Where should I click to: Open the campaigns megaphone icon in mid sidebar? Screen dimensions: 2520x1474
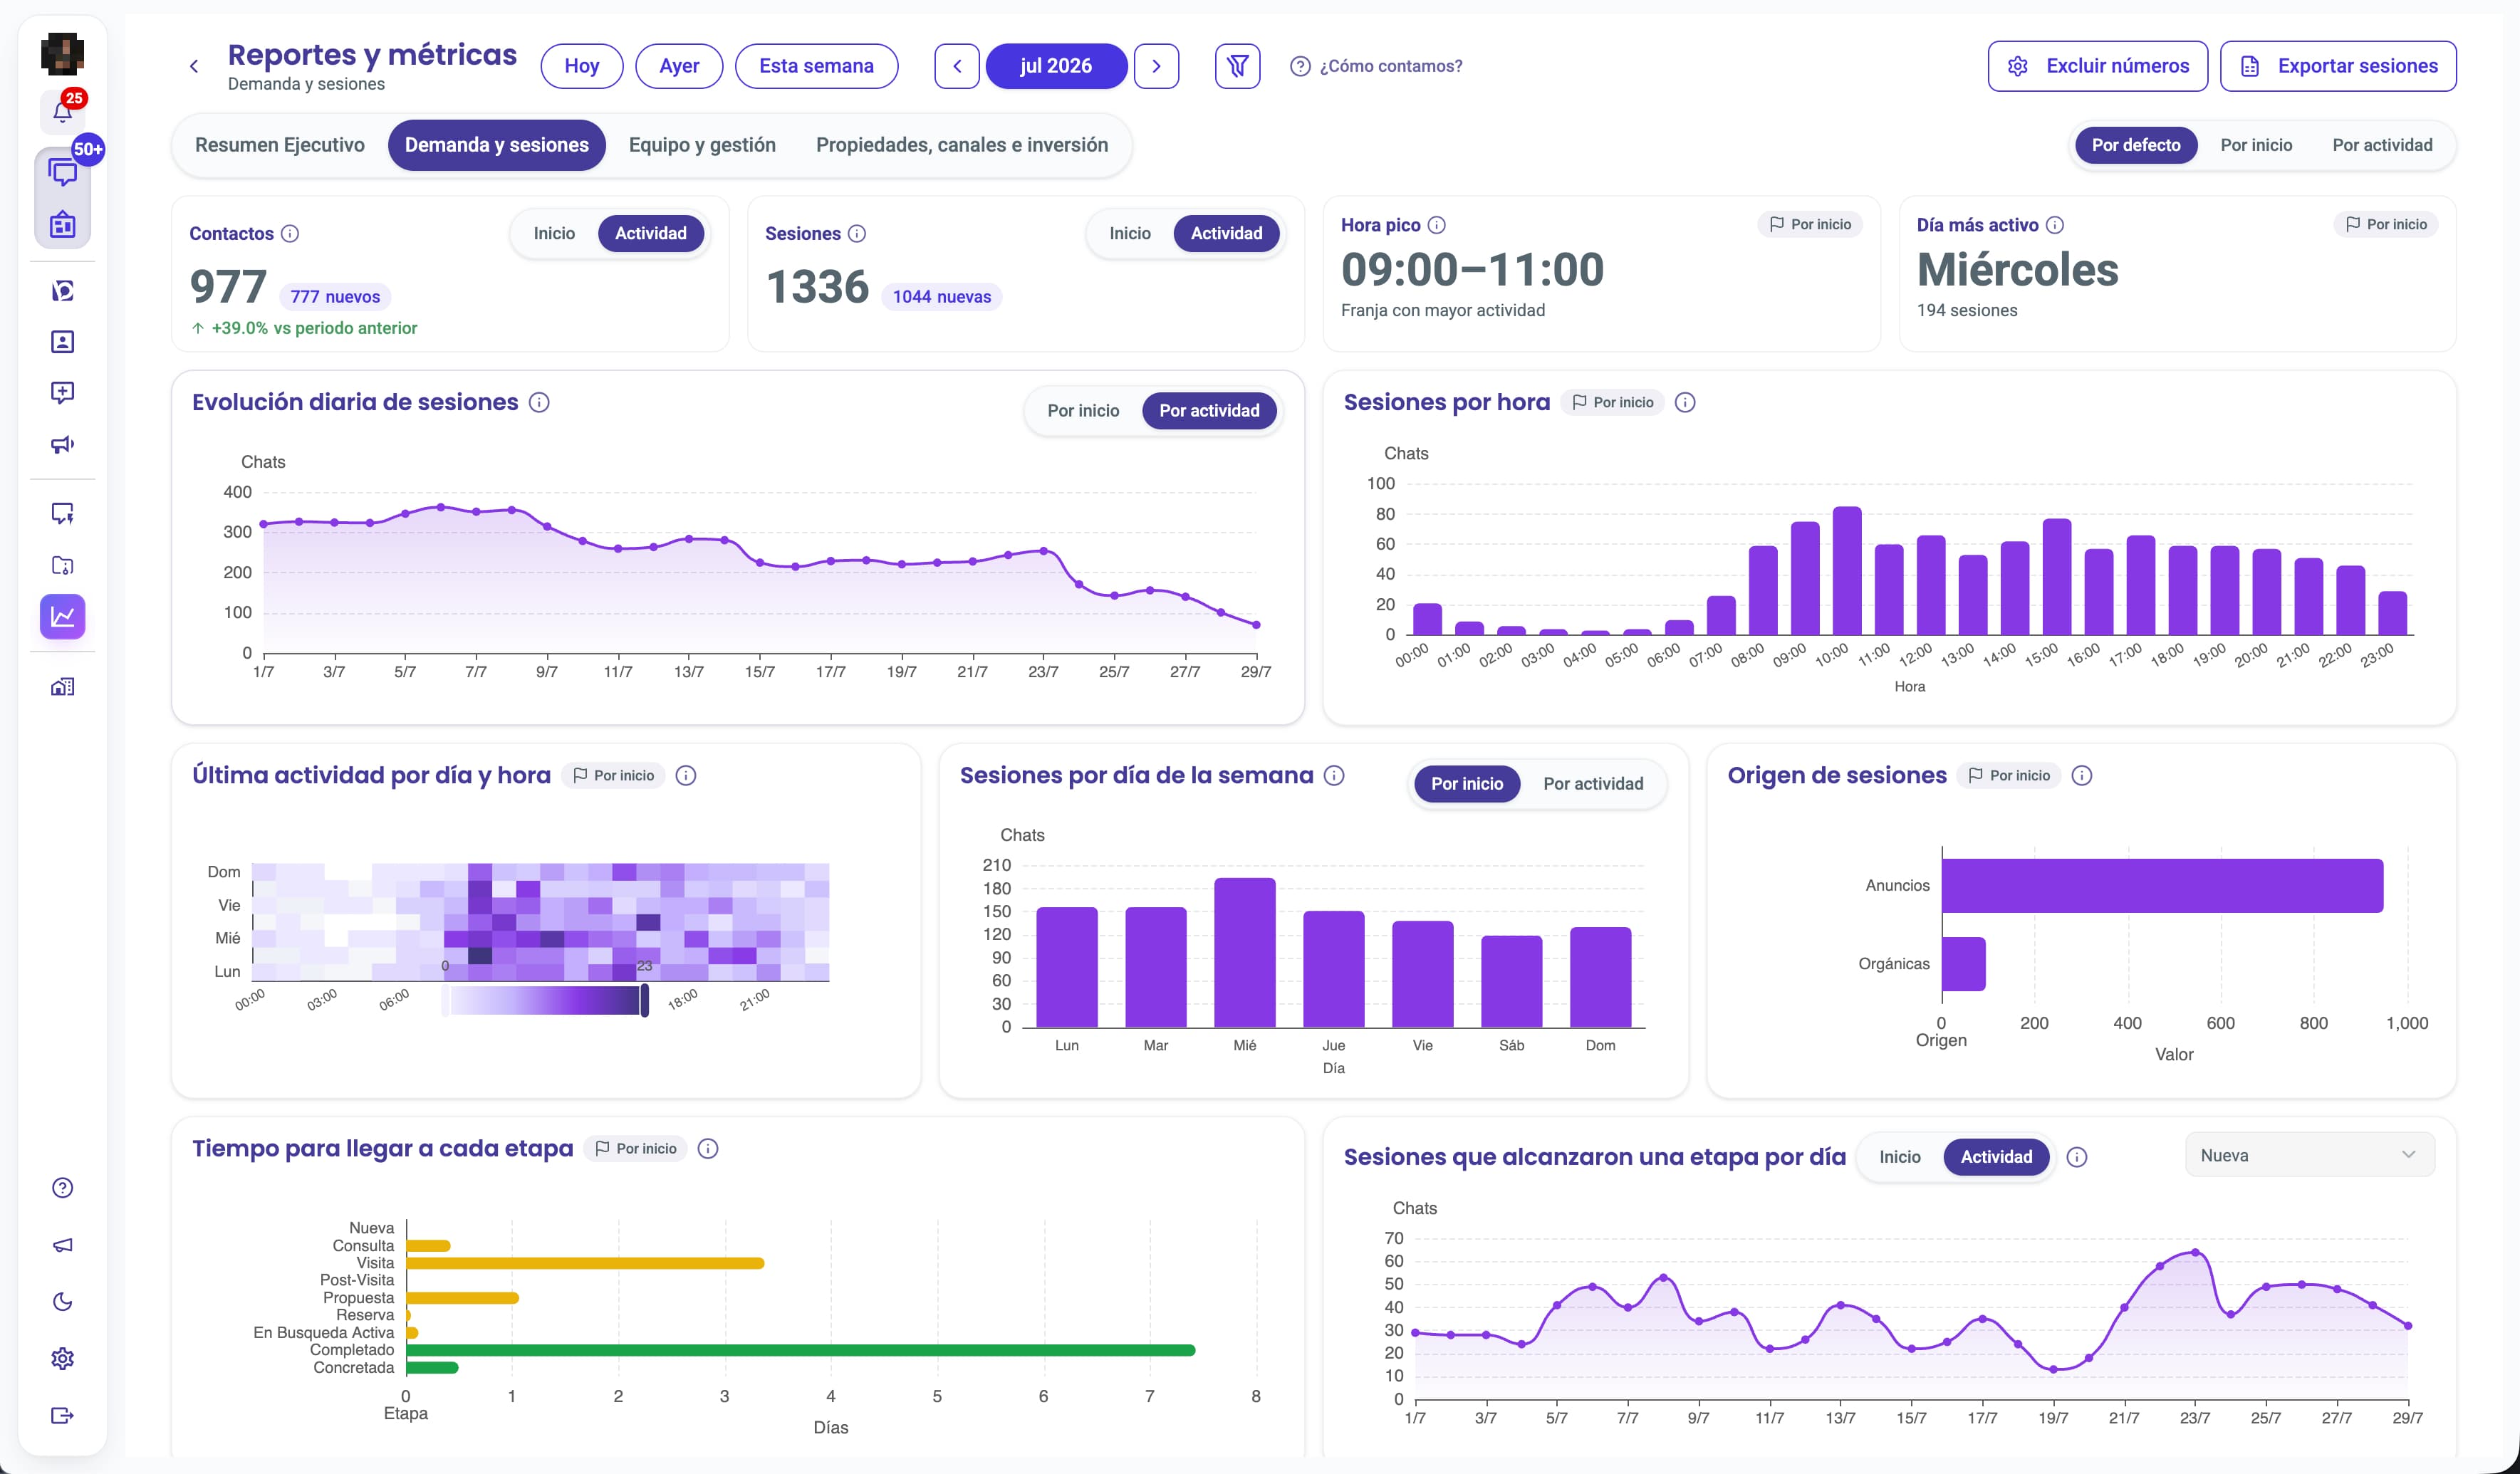(x=62, y=444)
